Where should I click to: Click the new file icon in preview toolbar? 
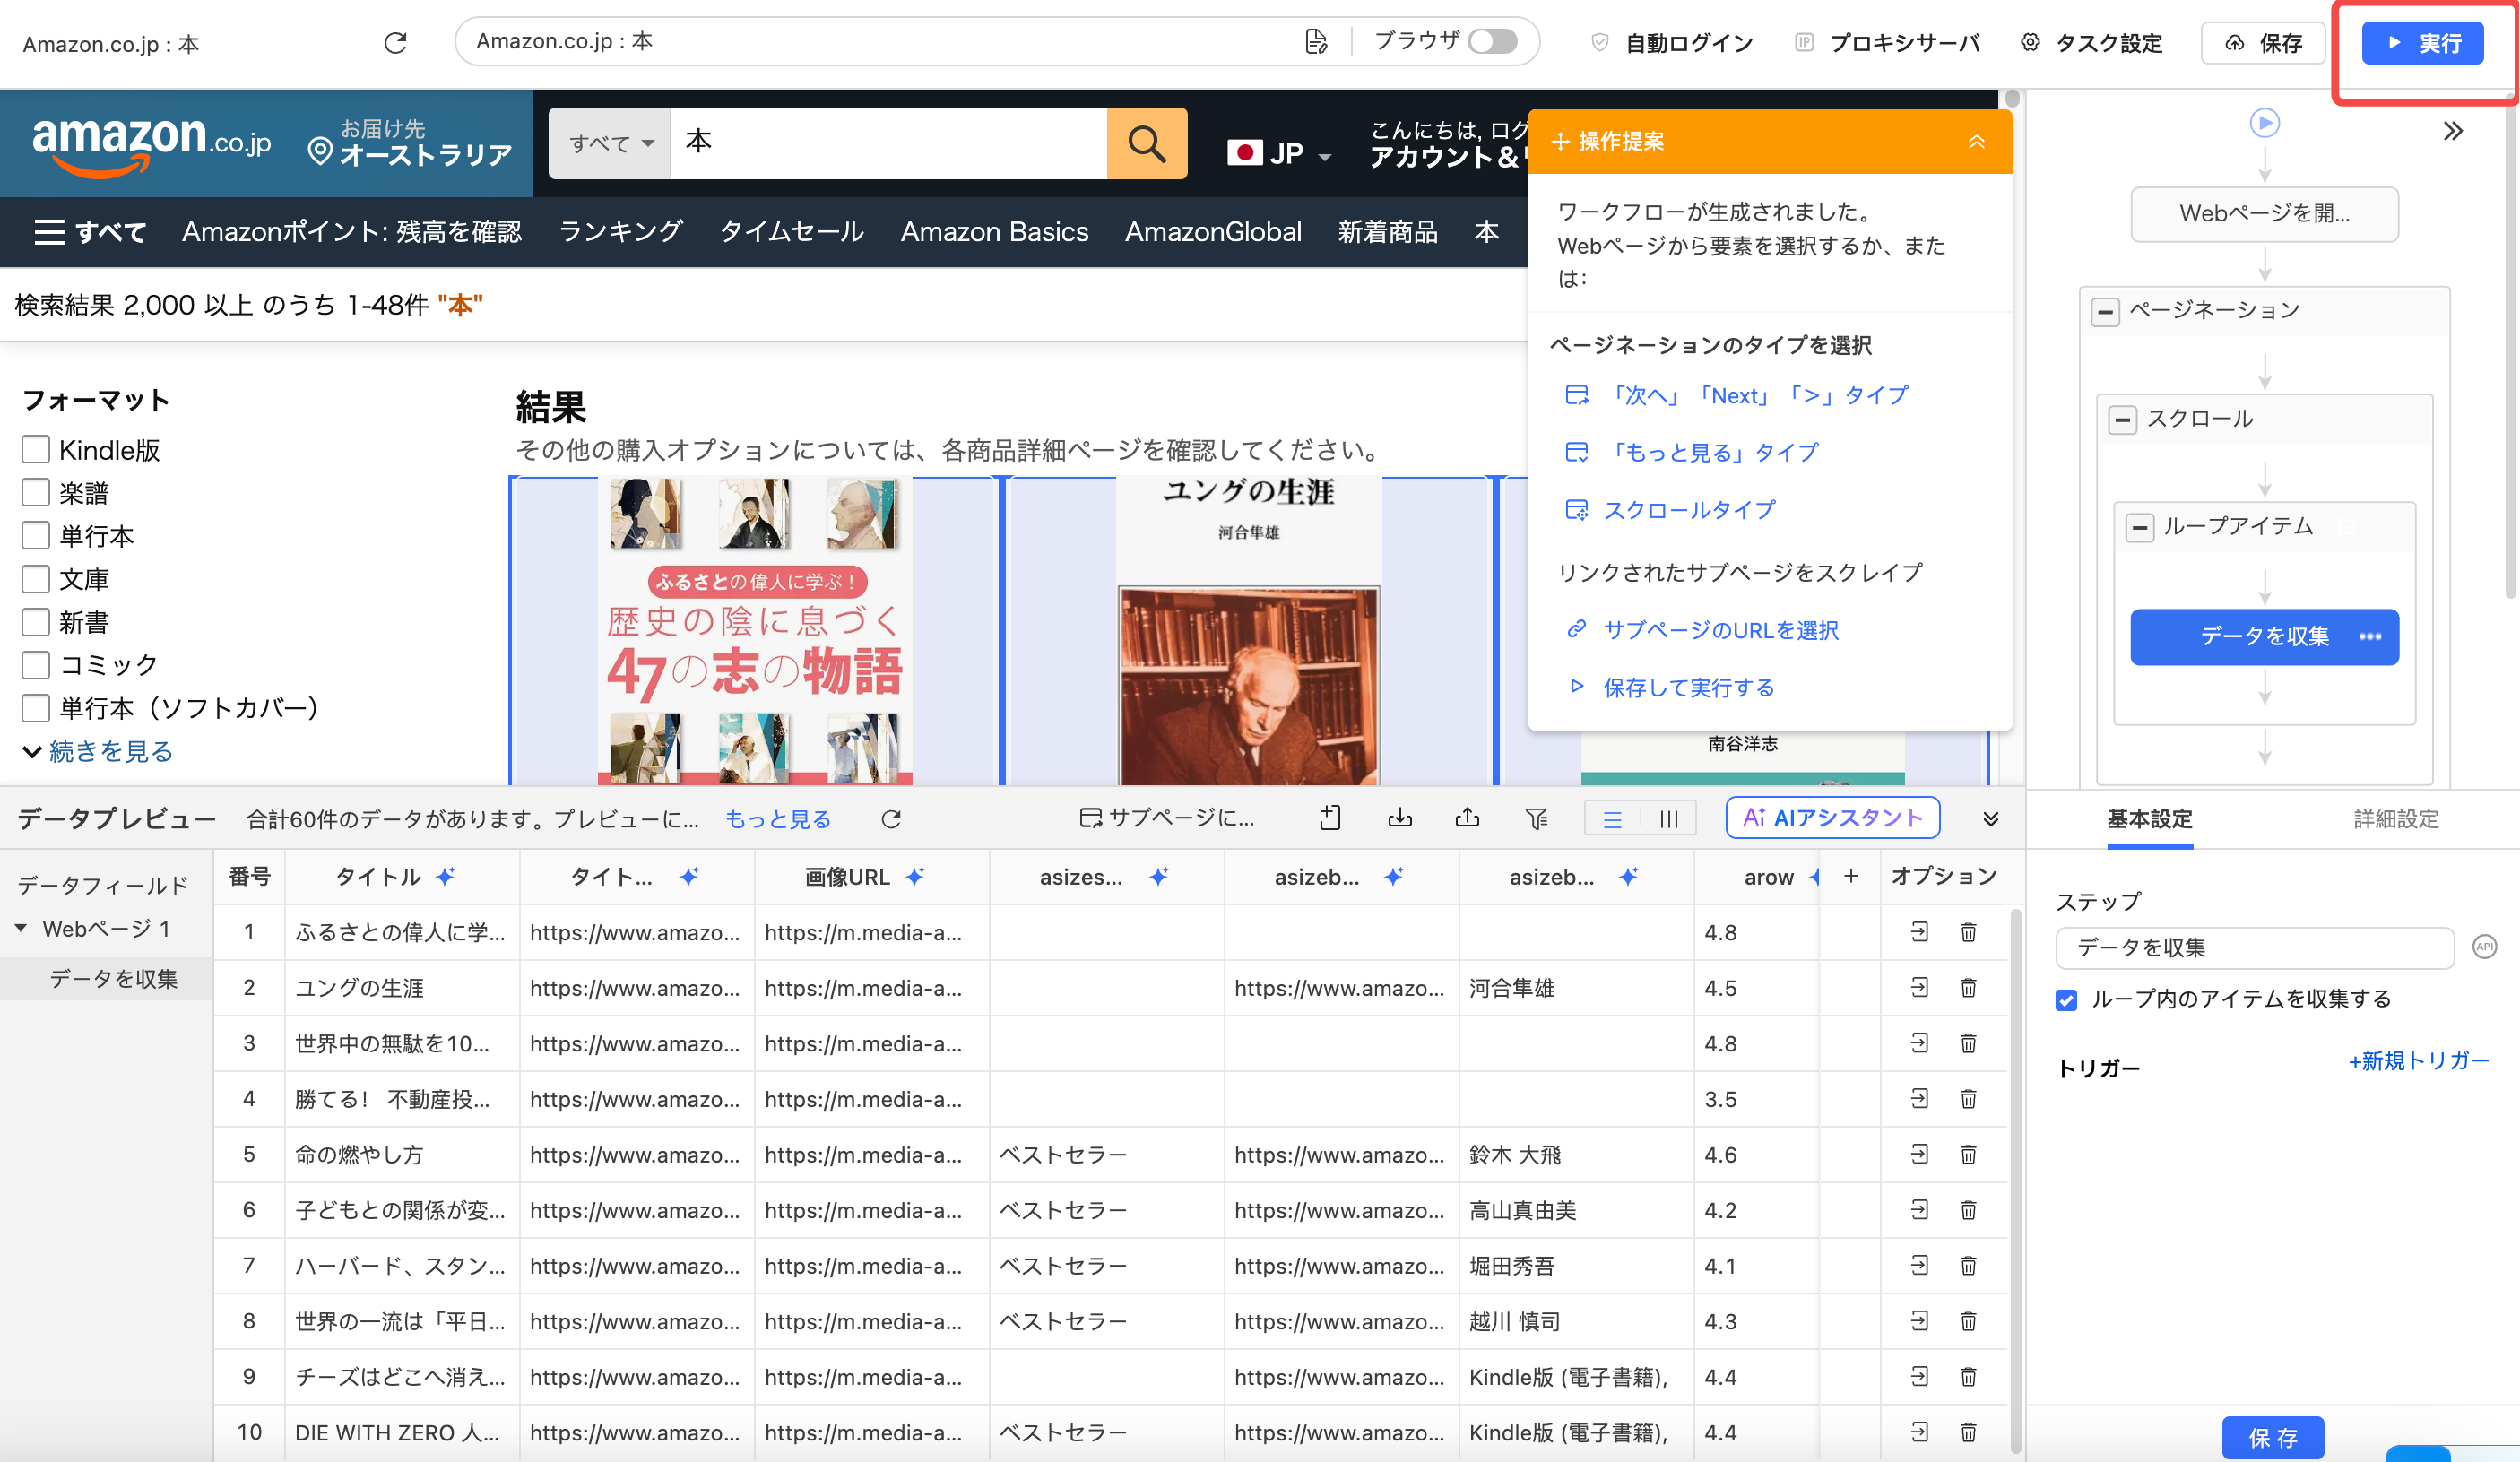[x=1329, y=818]
